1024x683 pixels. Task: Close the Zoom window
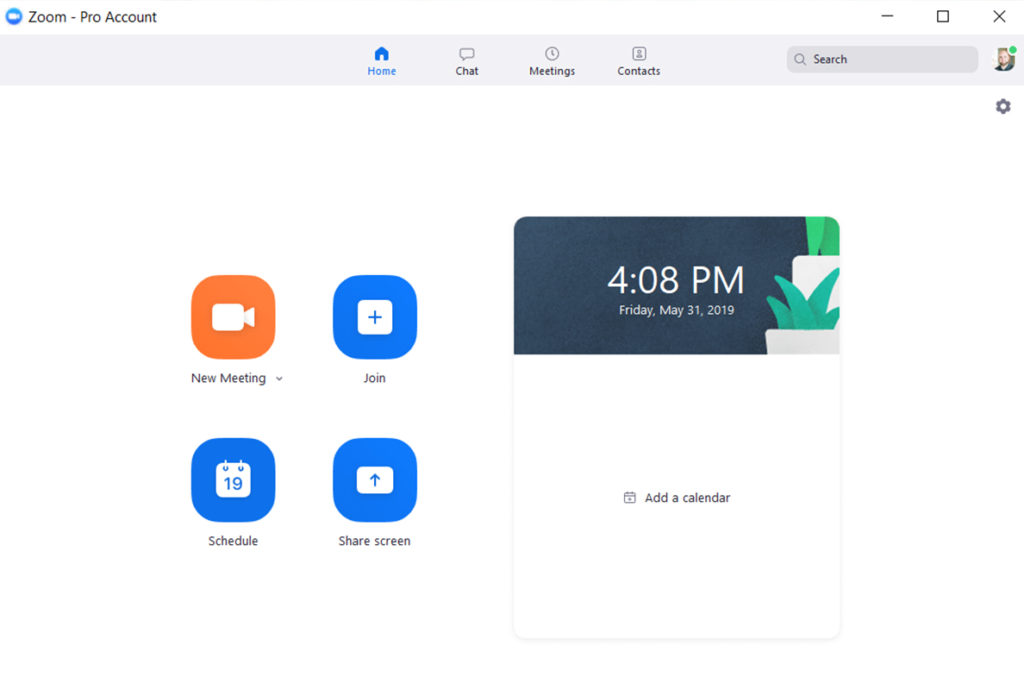click(999, 16)
